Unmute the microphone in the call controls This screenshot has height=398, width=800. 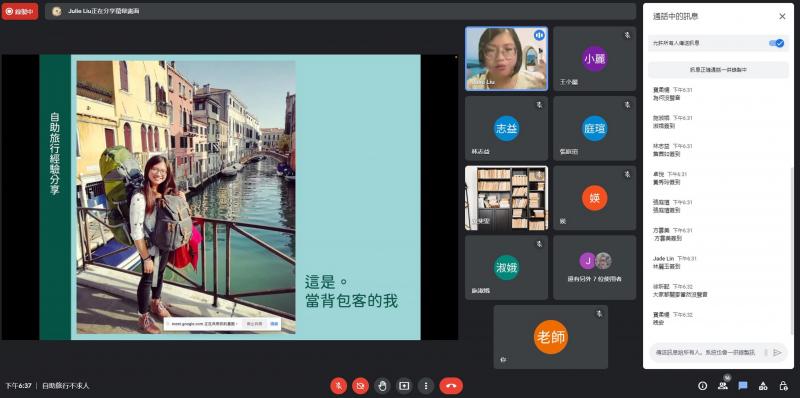tap(338, 386)
